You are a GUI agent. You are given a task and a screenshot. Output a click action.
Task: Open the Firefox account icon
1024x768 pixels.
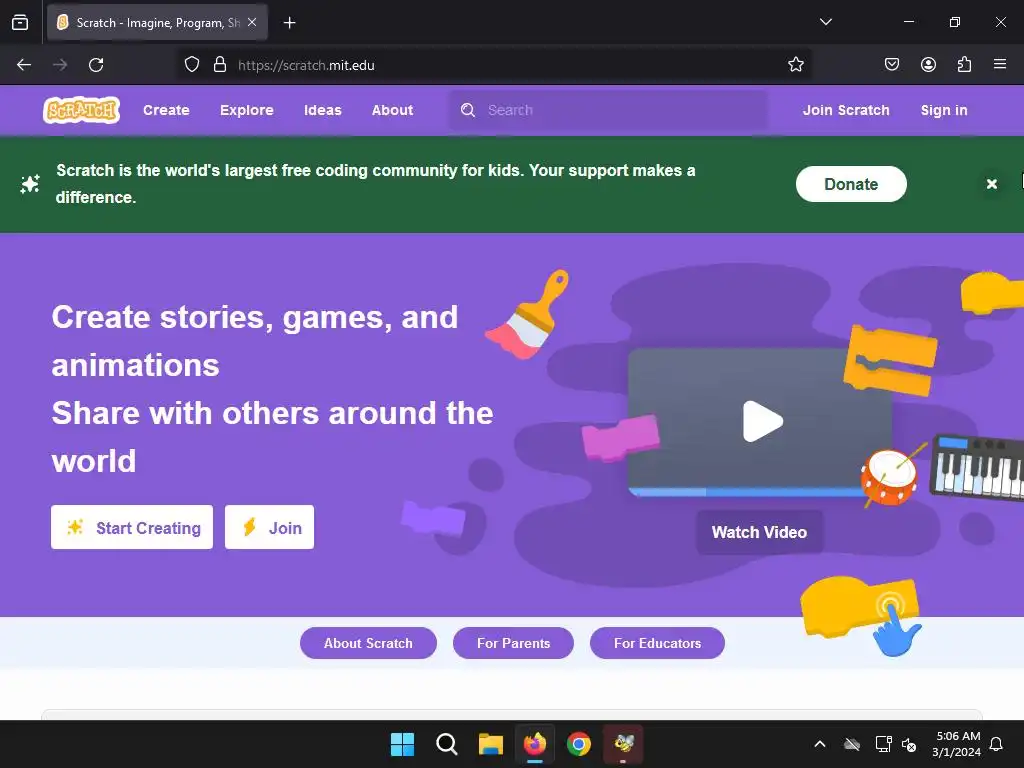pyautogui.click(x=928, y=65)
